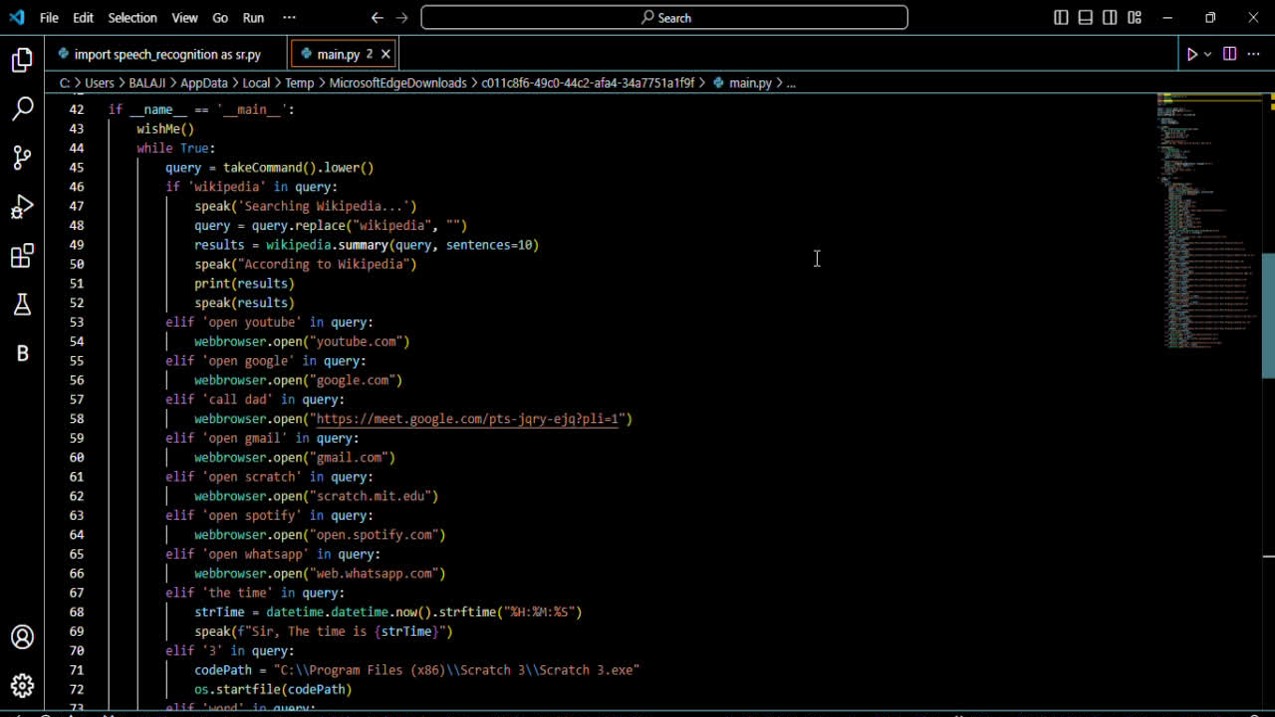Screen dimensions: 1275x717
Task: Click the Scratch 3.exe path string
Action: [x=456, y=671]
